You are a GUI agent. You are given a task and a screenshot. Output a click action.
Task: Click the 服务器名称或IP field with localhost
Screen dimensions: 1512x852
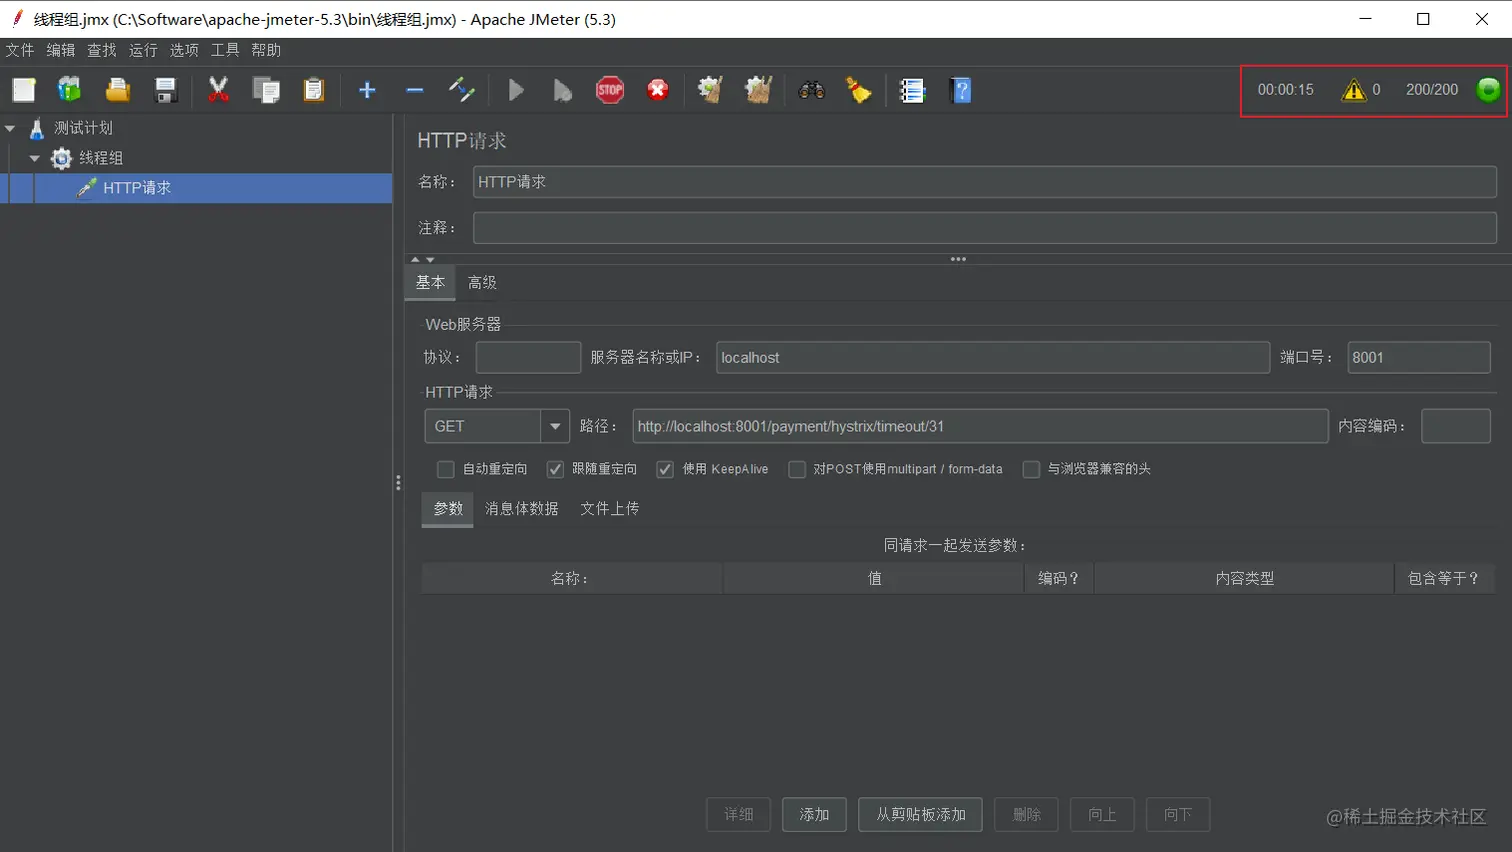click(x=993, y=358)
